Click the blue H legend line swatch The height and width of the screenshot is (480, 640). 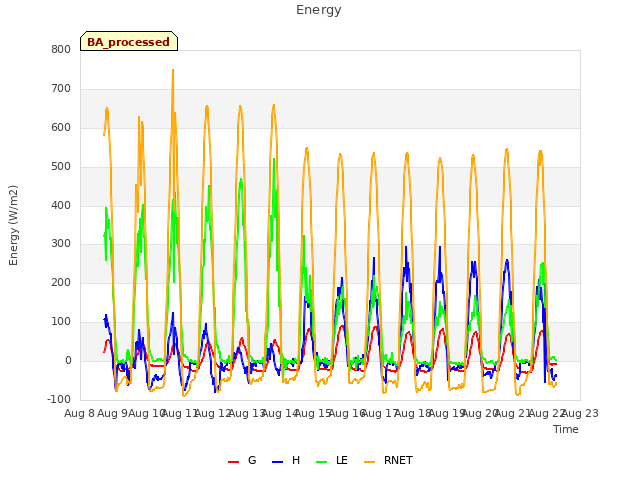[x=277, y=462]
